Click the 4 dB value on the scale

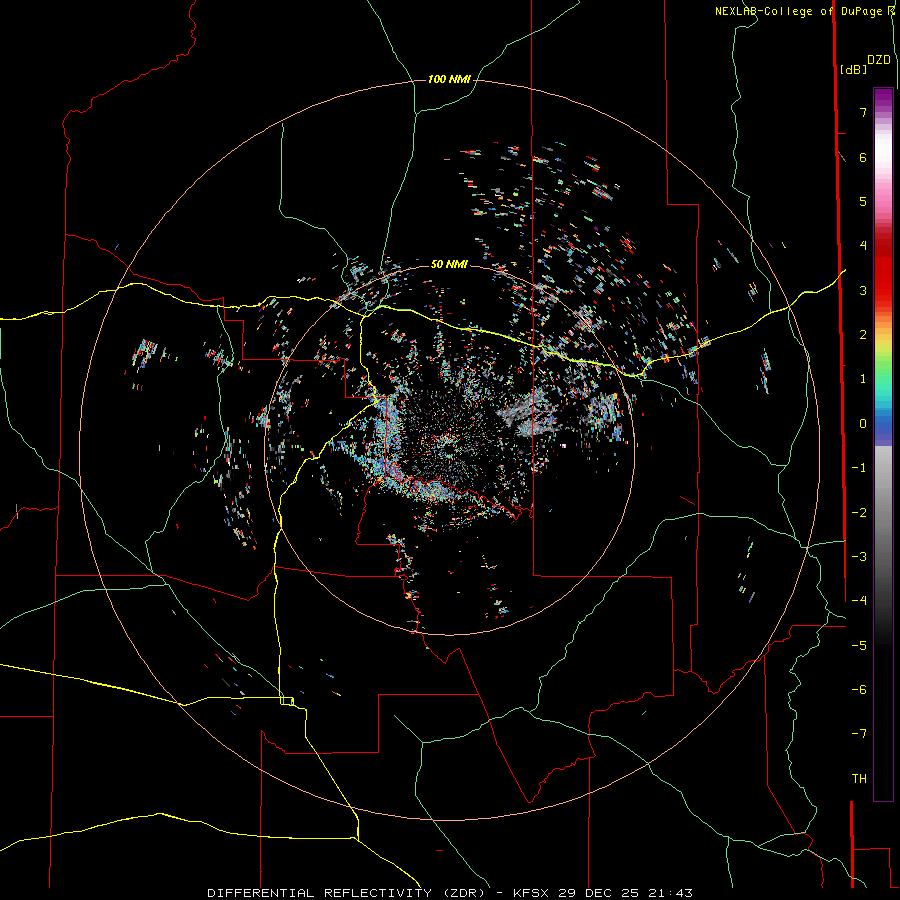pos(863,246)
